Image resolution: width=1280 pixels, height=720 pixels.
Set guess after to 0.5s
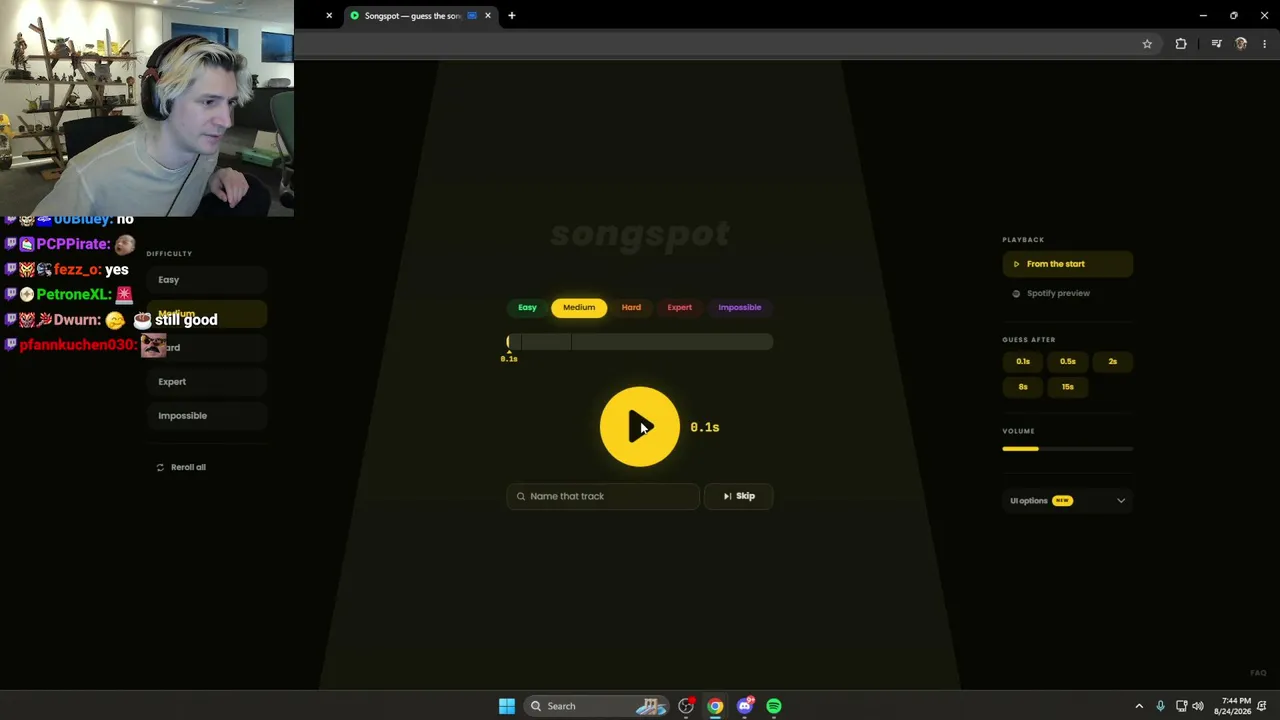pos(1068,361)
